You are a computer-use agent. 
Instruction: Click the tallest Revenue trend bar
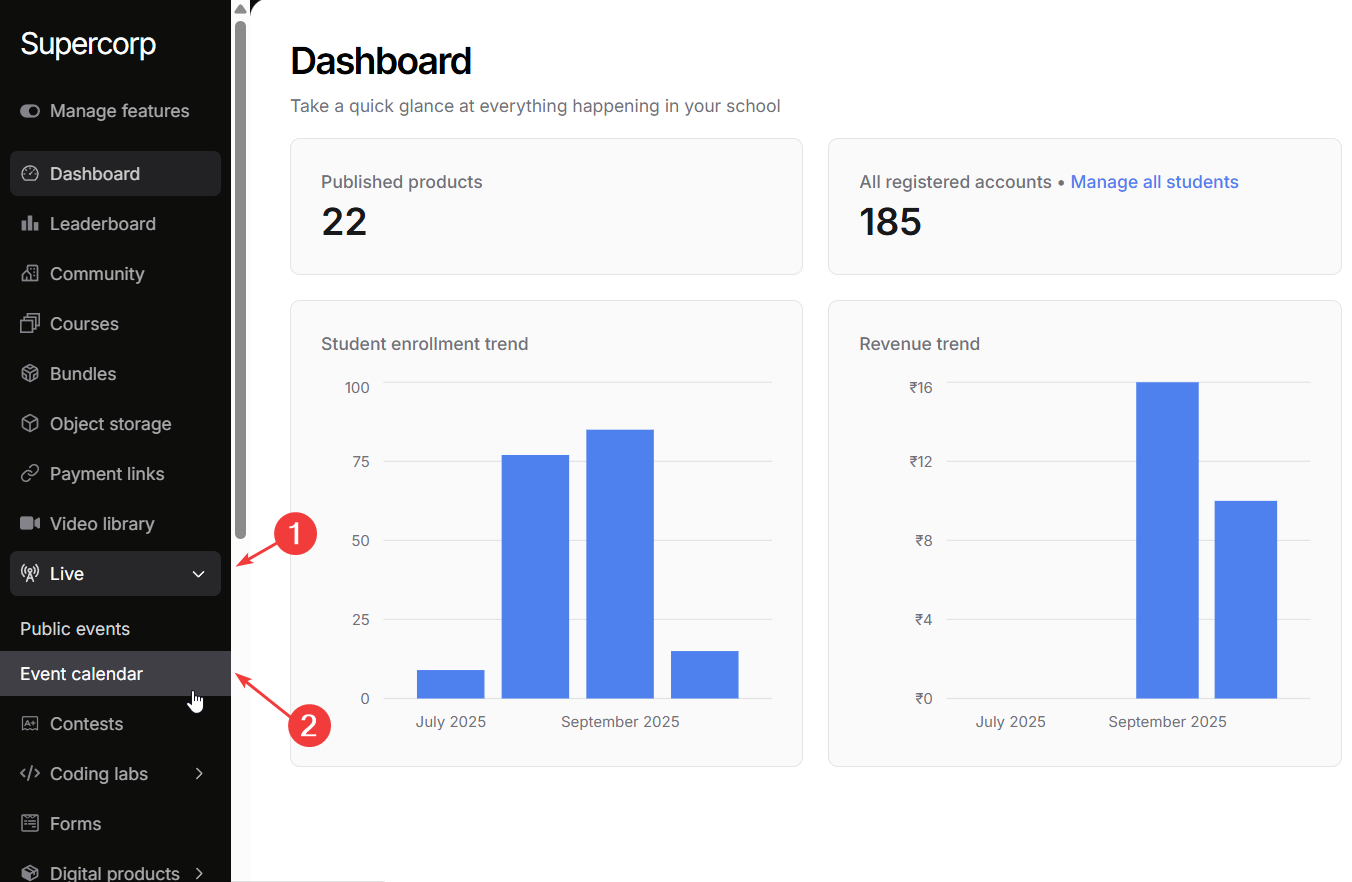1167,540
